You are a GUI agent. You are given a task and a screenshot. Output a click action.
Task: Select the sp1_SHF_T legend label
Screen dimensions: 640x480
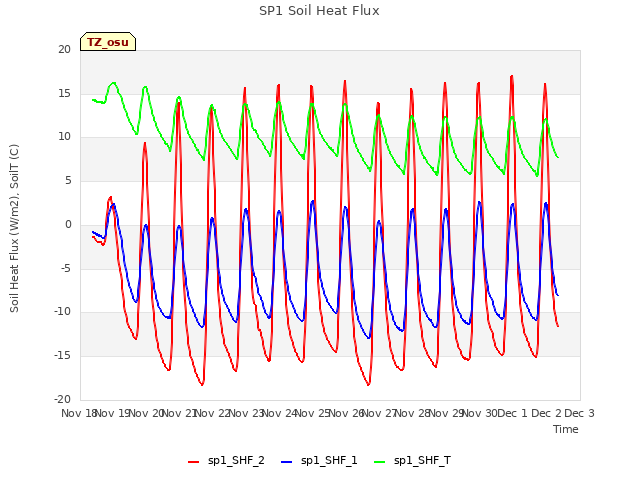coord(422,461)
